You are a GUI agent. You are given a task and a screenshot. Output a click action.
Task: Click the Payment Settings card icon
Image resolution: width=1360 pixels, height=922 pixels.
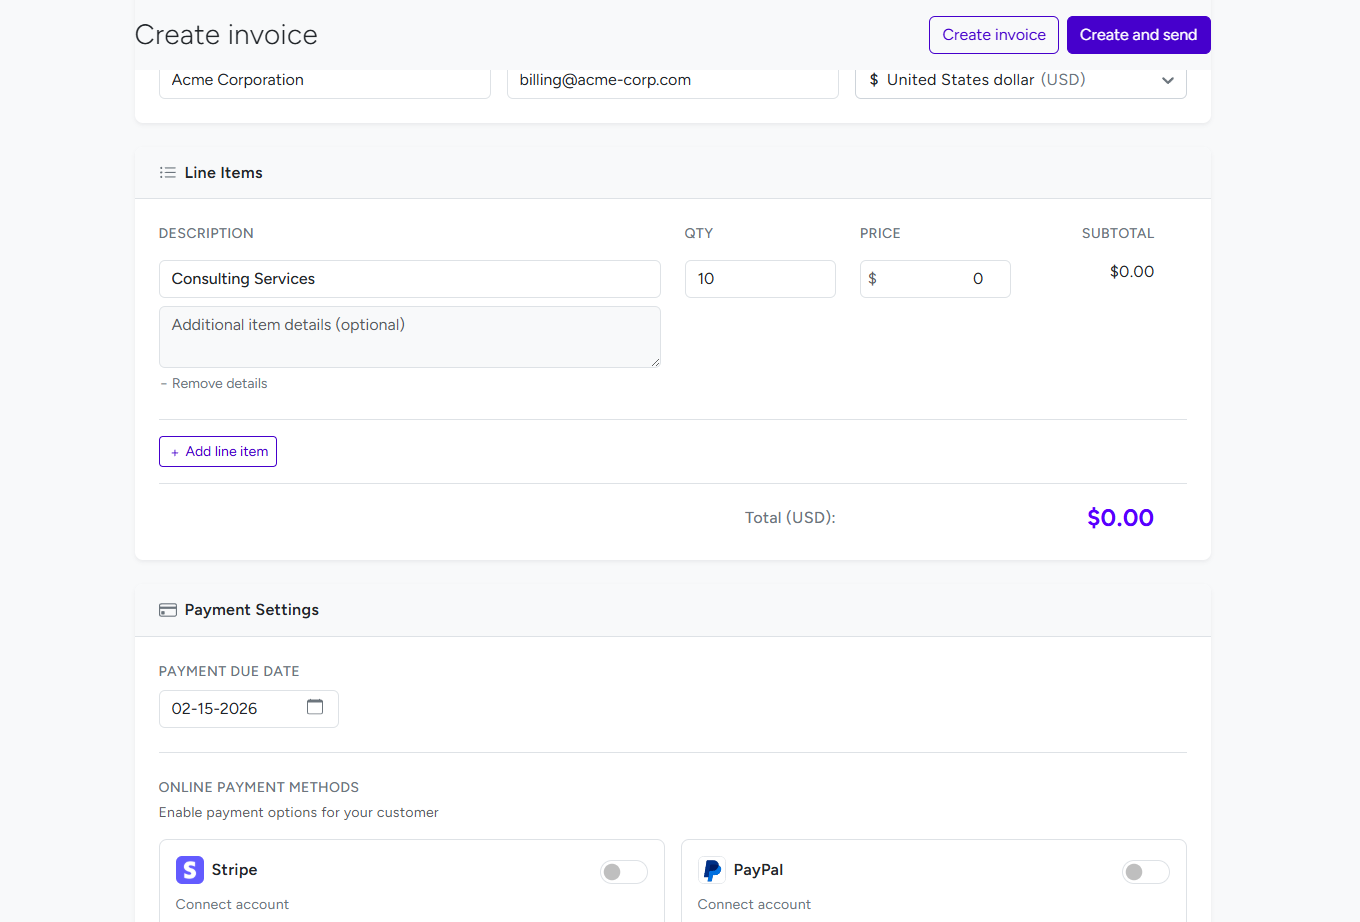click(167, 609)
